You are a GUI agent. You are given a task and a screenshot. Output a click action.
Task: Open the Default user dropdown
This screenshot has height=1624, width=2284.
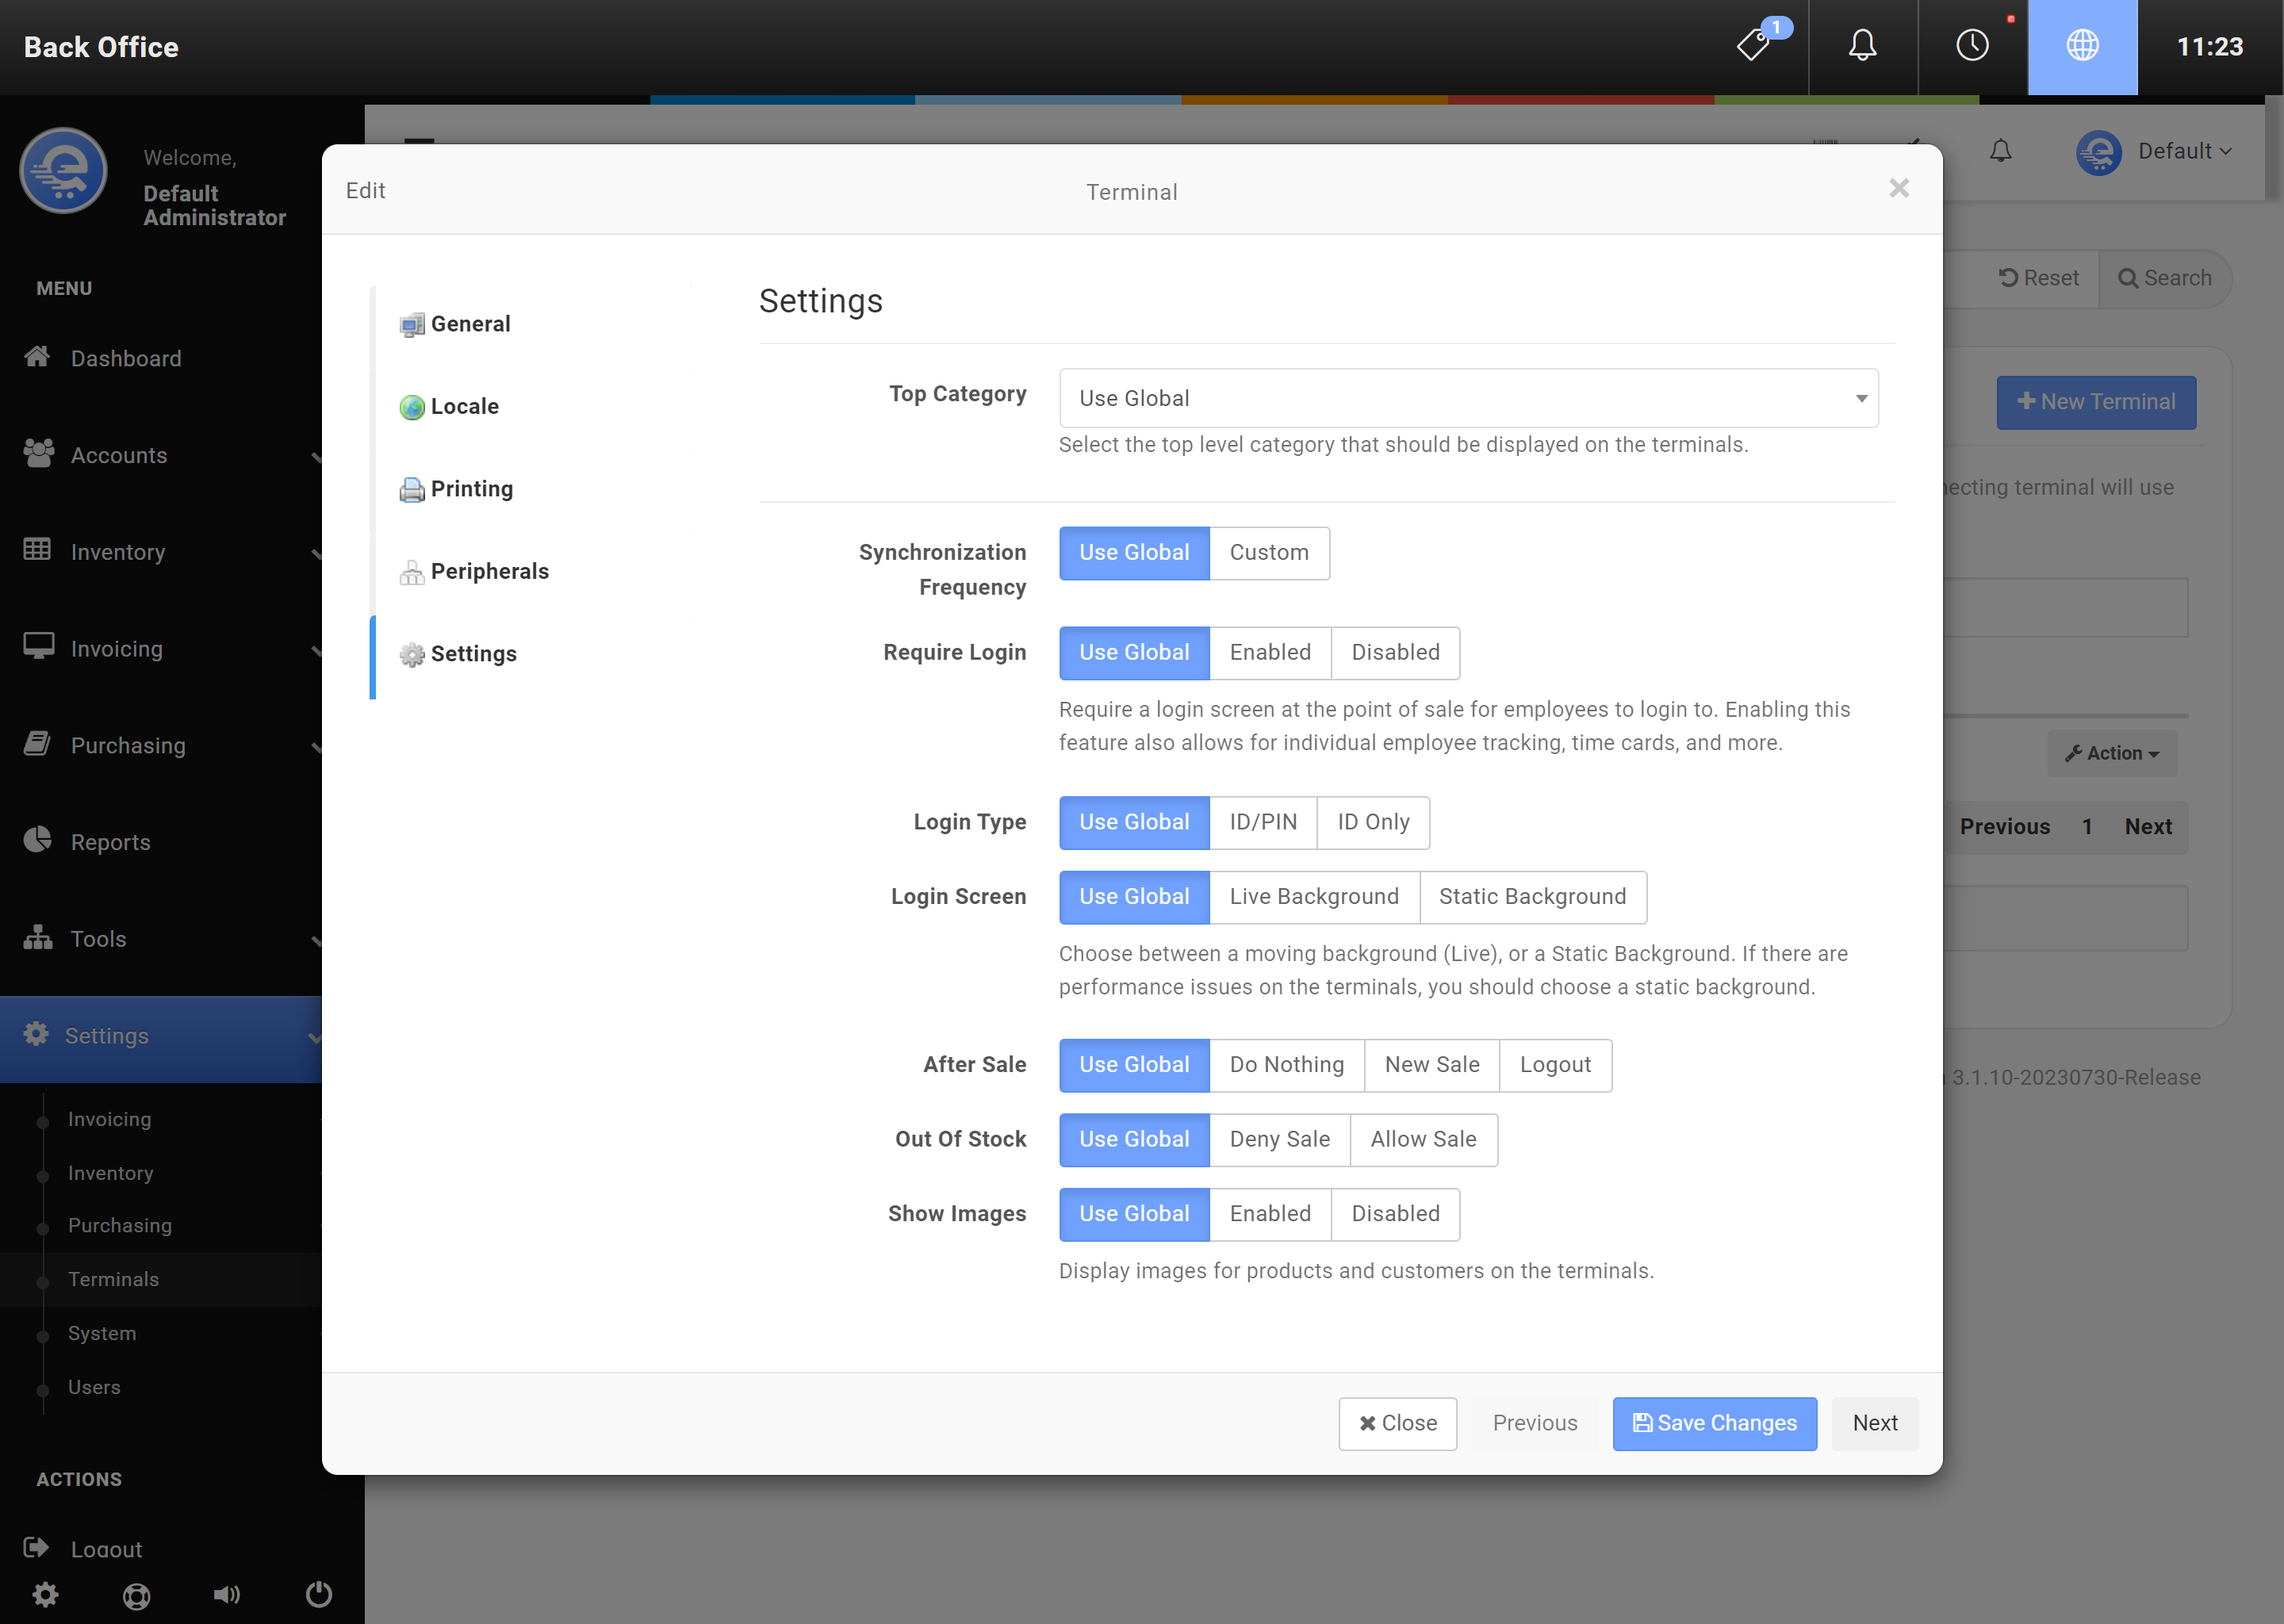(2182, 151)
